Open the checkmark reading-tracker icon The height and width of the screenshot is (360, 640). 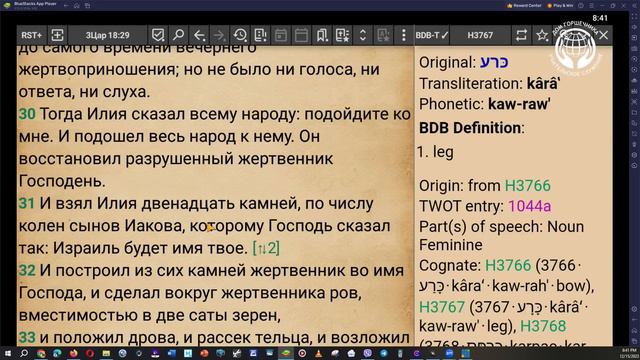(158, 35)
